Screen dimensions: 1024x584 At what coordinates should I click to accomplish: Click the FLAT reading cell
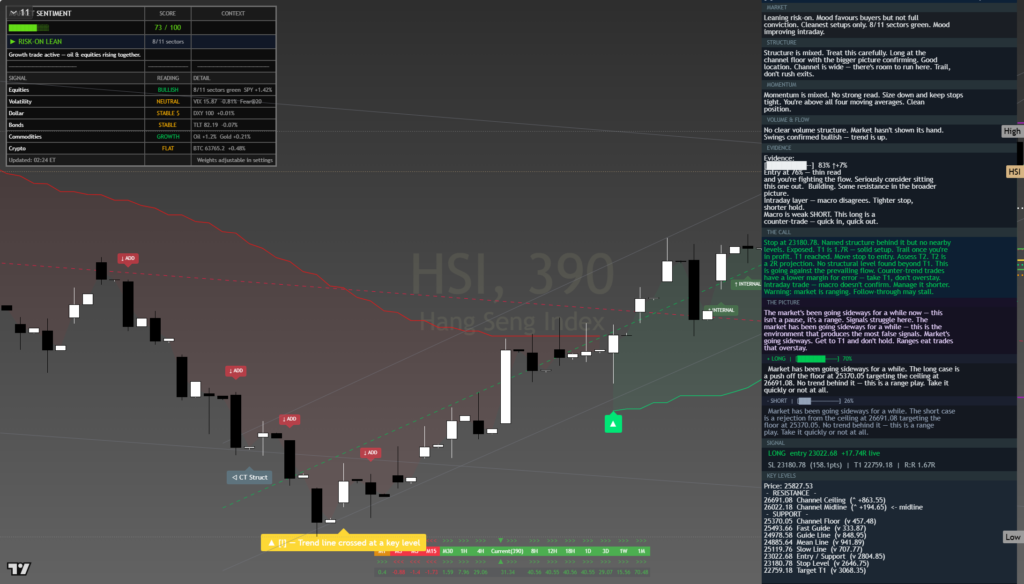click(168, 148)
